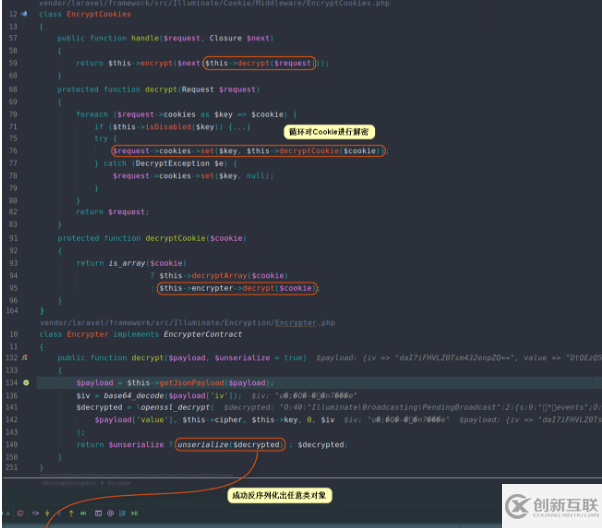This screenshot has height=528, width=602.
Task: Toggle the breakpoint on line 134
Action: pyautogui.click(x=26, y=382)
